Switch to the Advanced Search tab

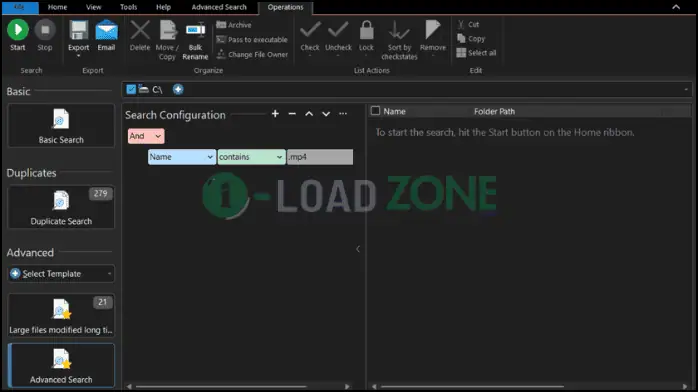pos(219,7)
